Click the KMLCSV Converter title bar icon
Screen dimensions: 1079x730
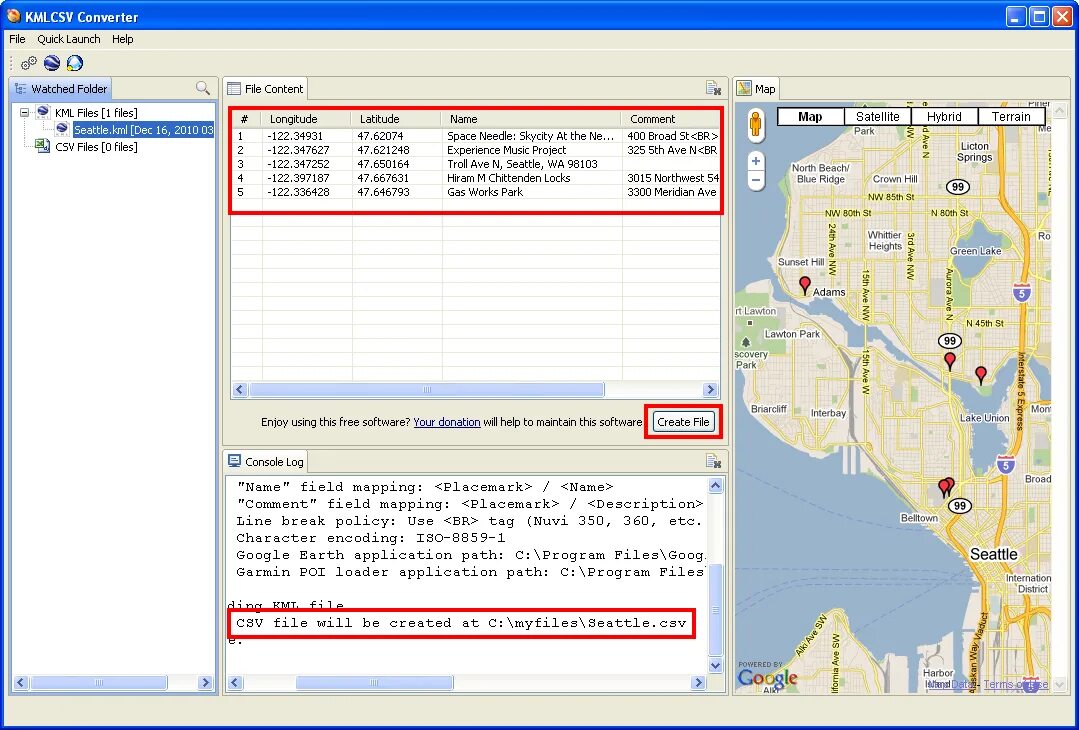13,16
